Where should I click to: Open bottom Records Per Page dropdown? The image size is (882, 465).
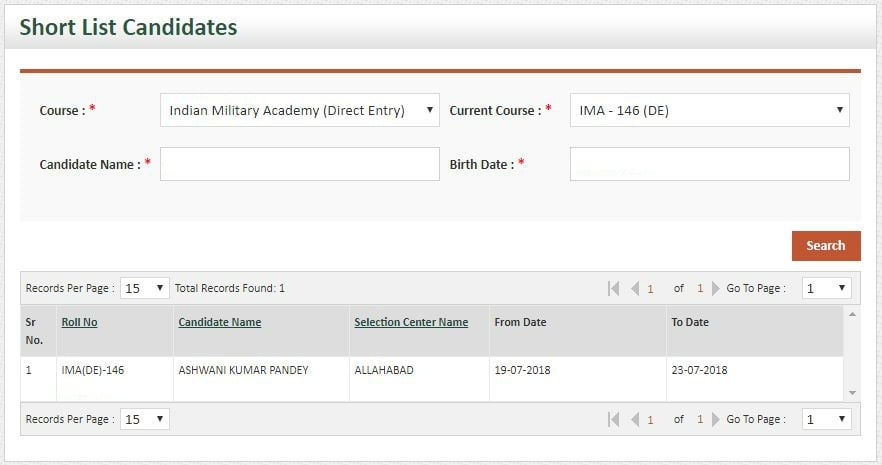click(145, 419)
